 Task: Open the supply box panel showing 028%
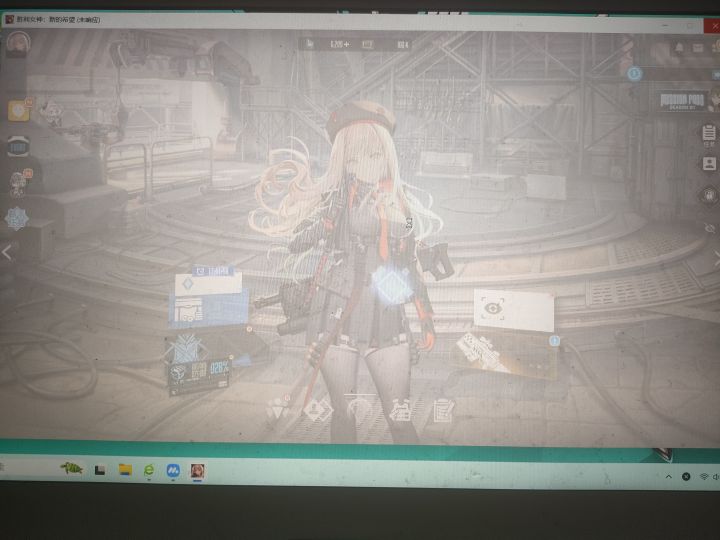click(199, 376)
